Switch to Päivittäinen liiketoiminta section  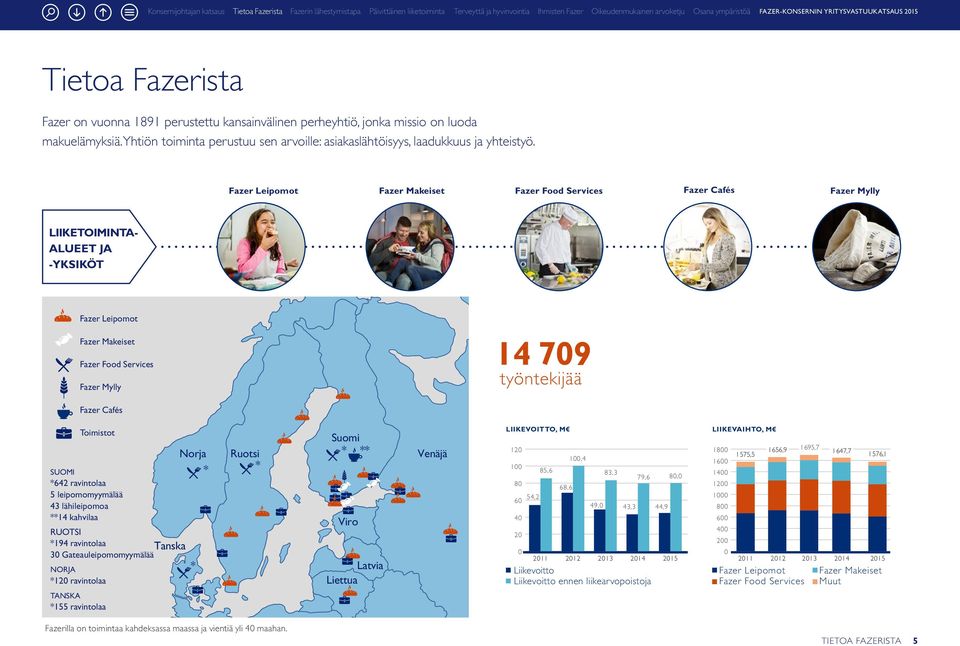(x=407, y=12)
